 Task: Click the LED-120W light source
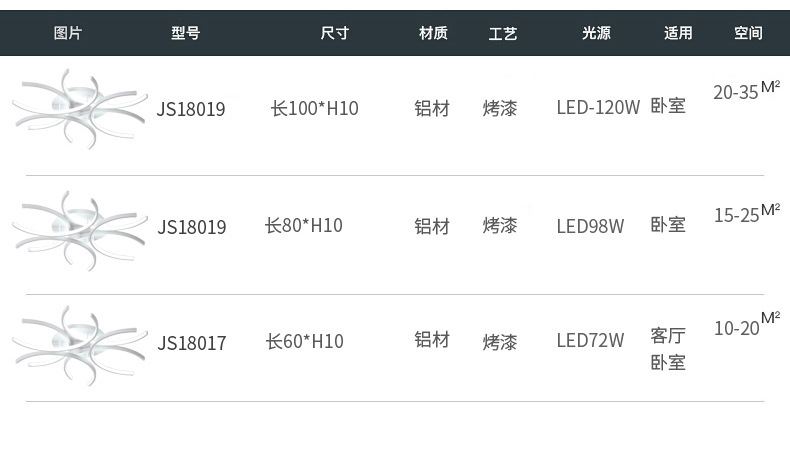(x=598, y=108)
